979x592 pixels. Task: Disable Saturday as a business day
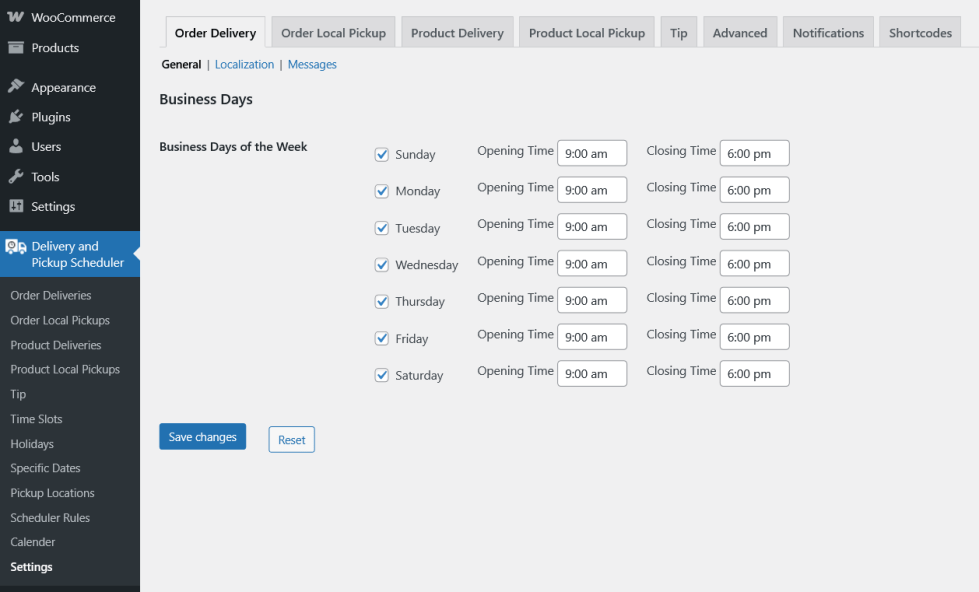[381, 375]
